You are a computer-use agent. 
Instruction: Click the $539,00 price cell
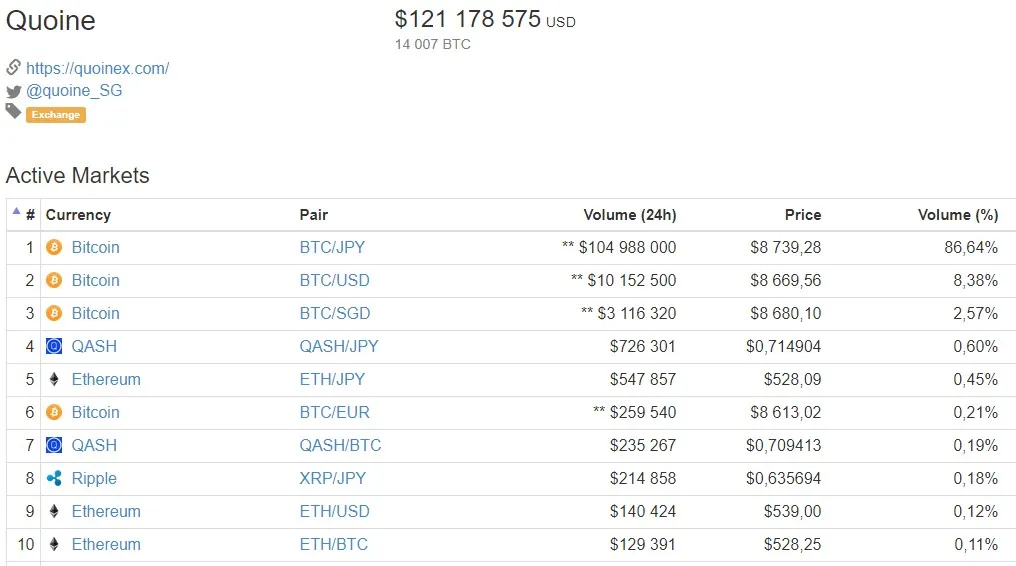792,512
